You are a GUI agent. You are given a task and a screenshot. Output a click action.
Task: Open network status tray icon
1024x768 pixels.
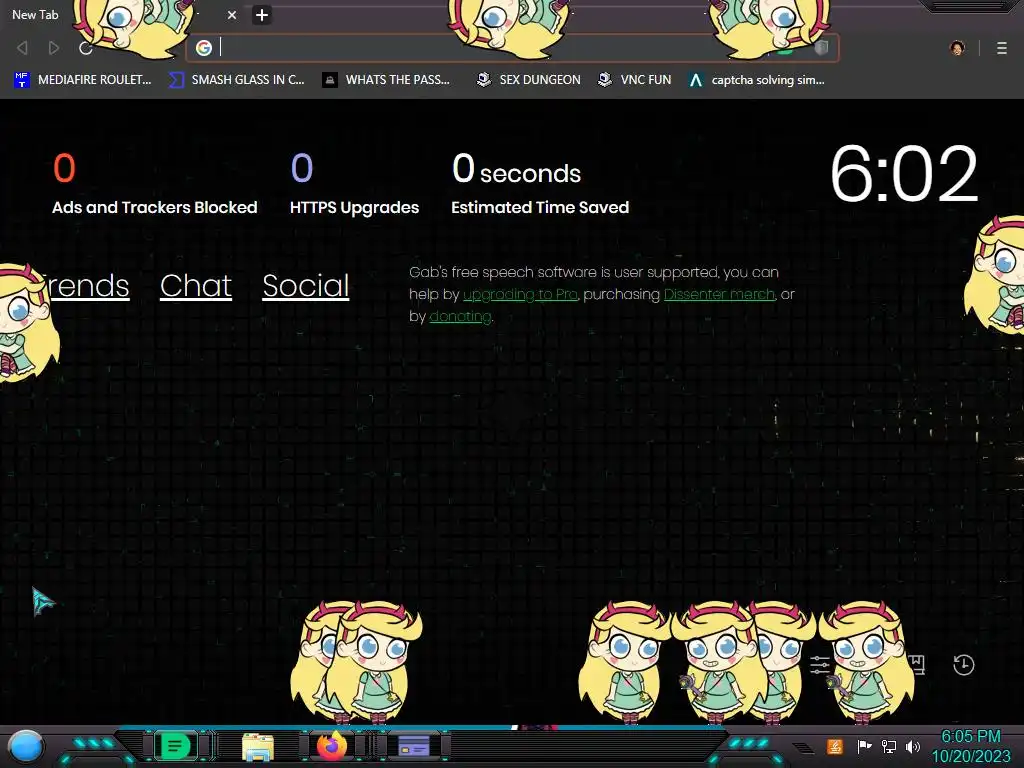tap(889, 746)
